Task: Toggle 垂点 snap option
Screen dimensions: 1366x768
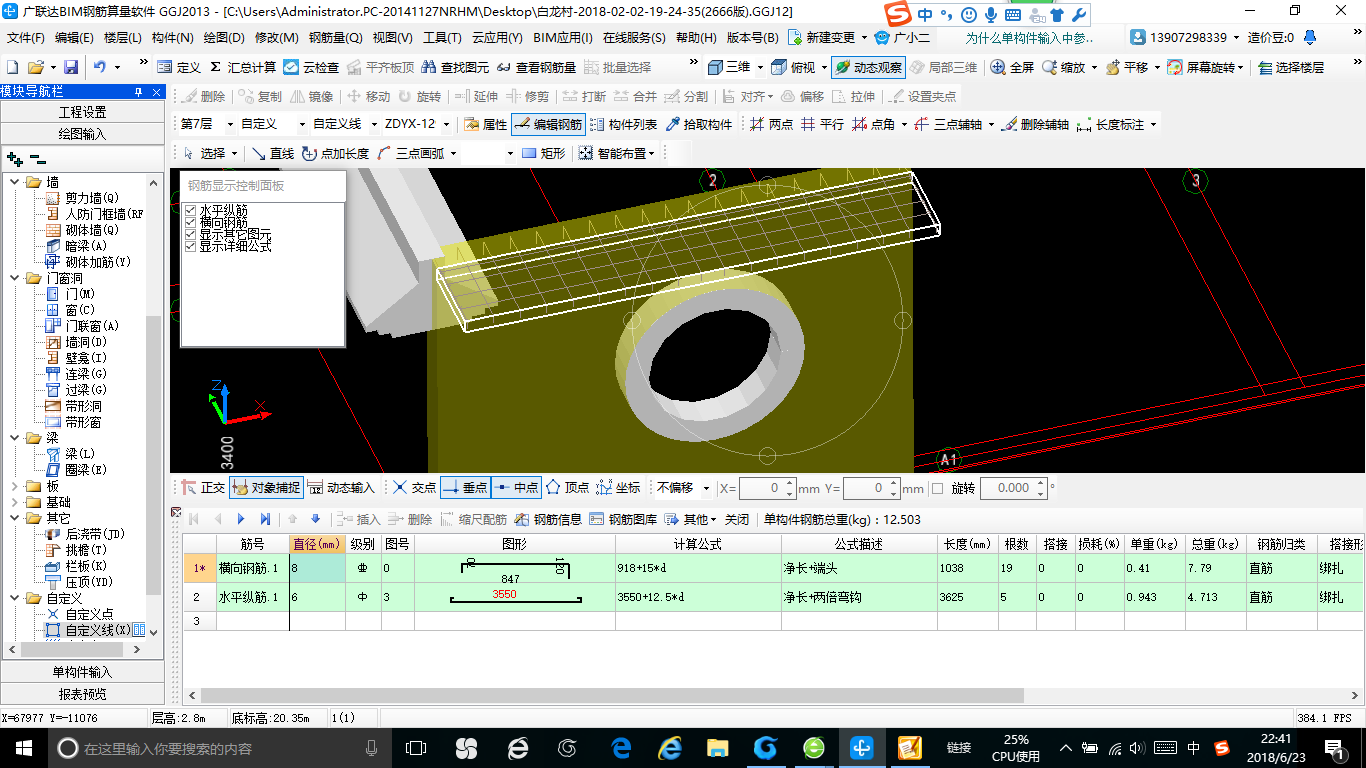Action: tap(464, 488)
